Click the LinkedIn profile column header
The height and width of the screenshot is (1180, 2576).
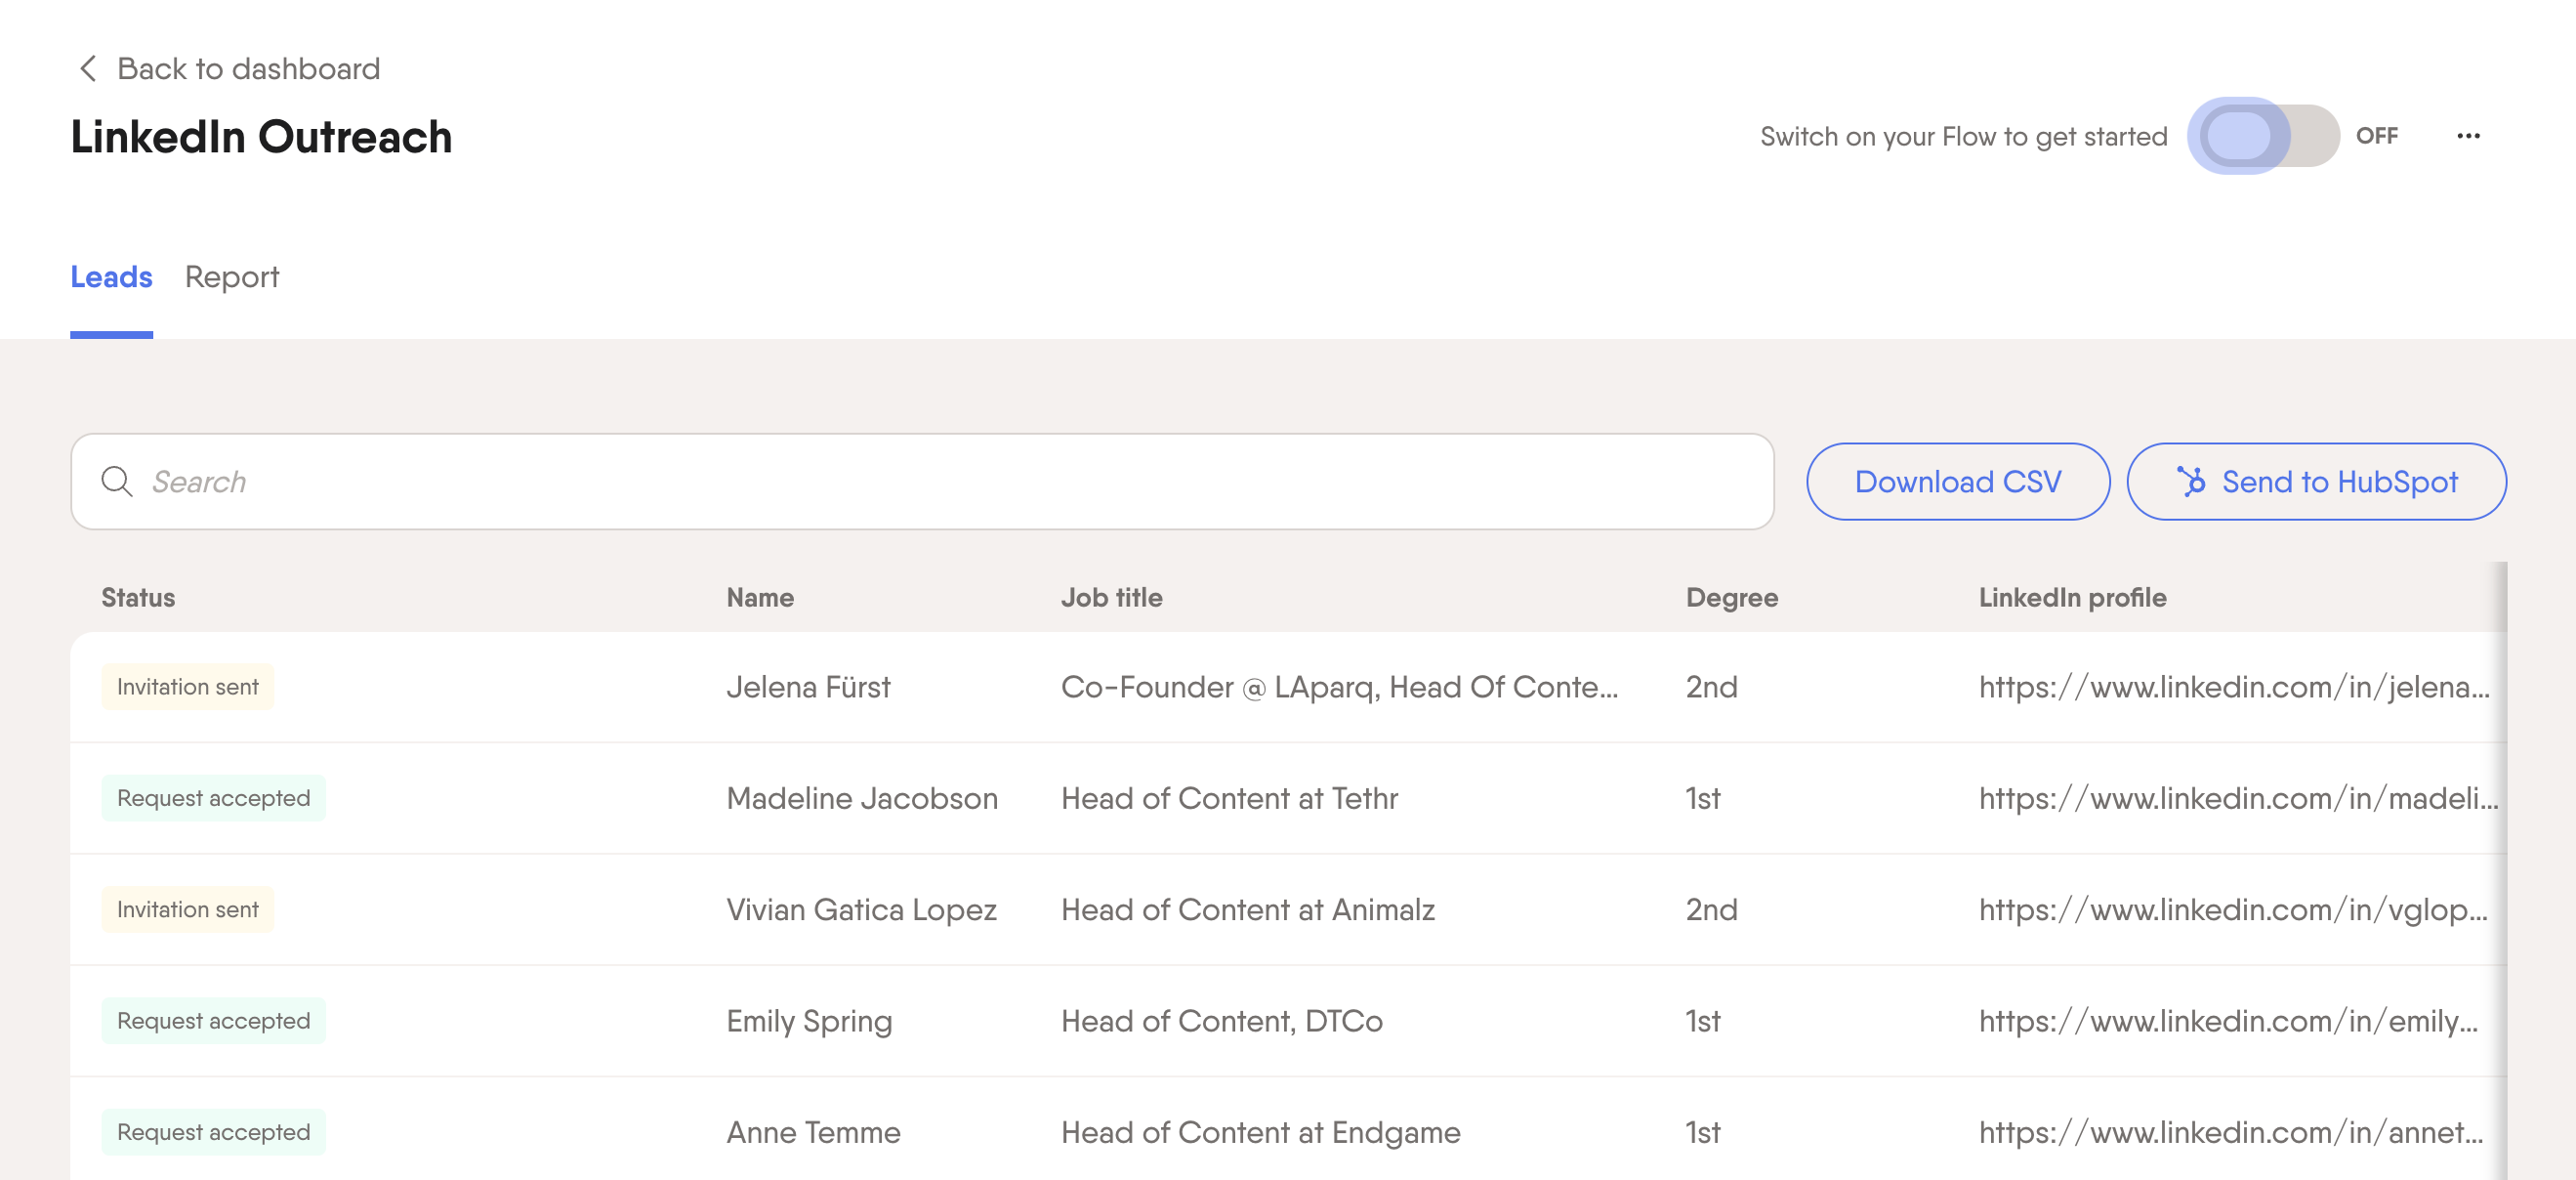tap(2072, 597)
